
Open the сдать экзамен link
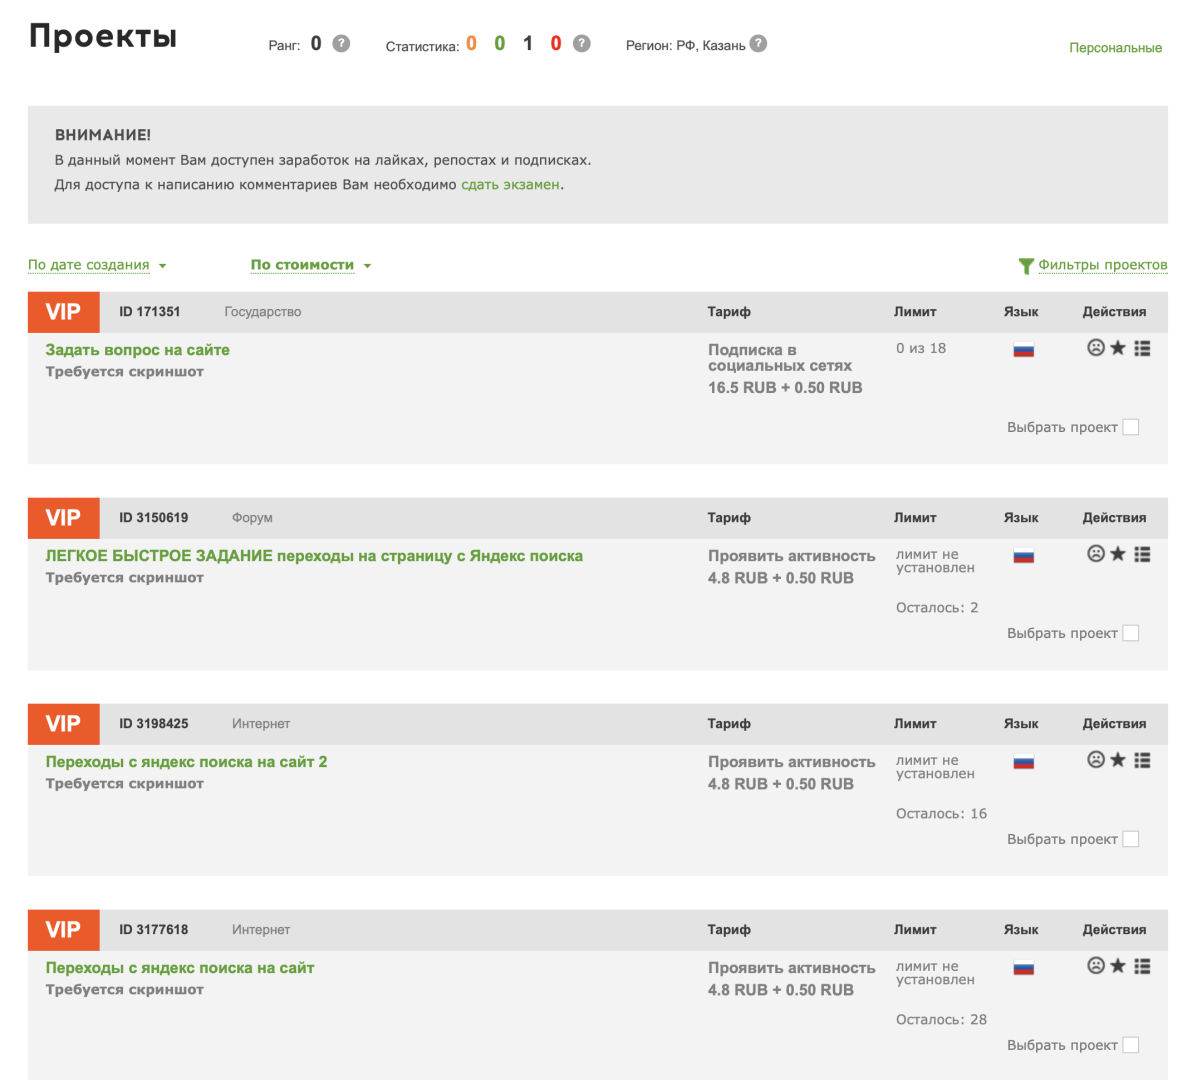510,185
